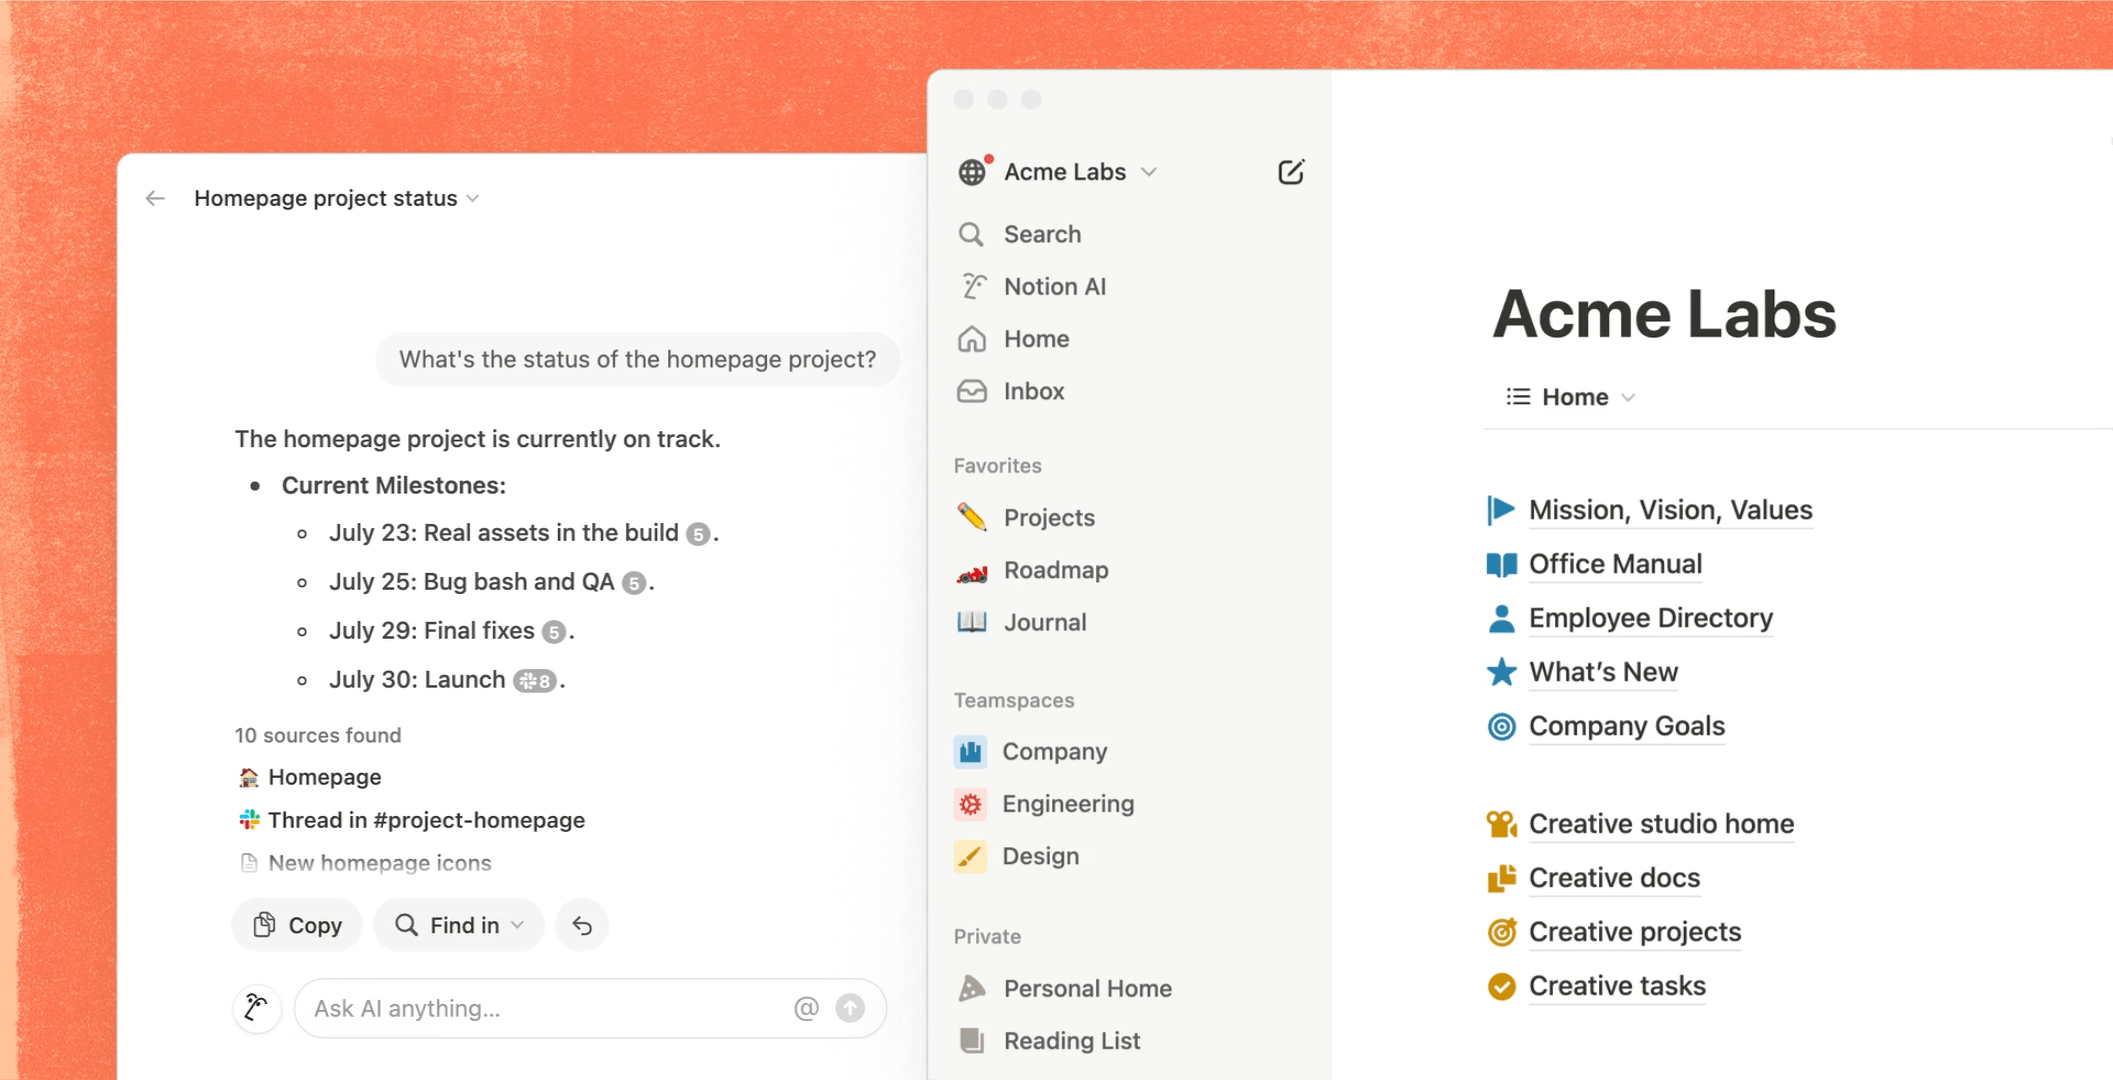The height and width of the screenshot is (1080, 2113).
Task: Click the open book icon beside Journal
Action: click(x=972, y=622)
